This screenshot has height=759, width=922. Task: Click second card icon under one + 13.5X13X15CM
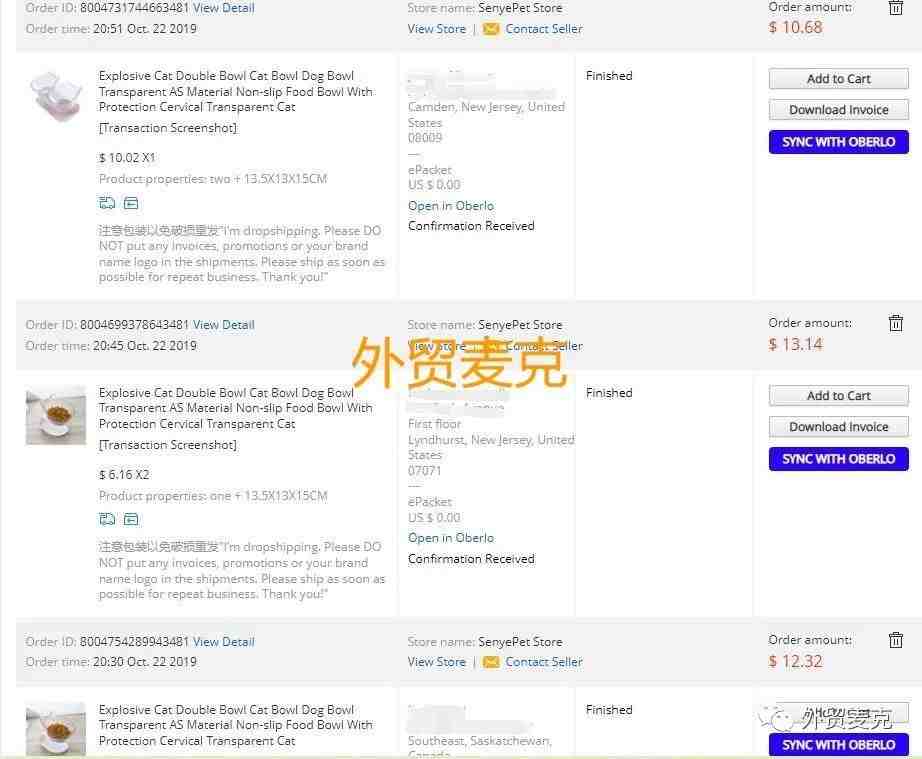coord(131,519)
